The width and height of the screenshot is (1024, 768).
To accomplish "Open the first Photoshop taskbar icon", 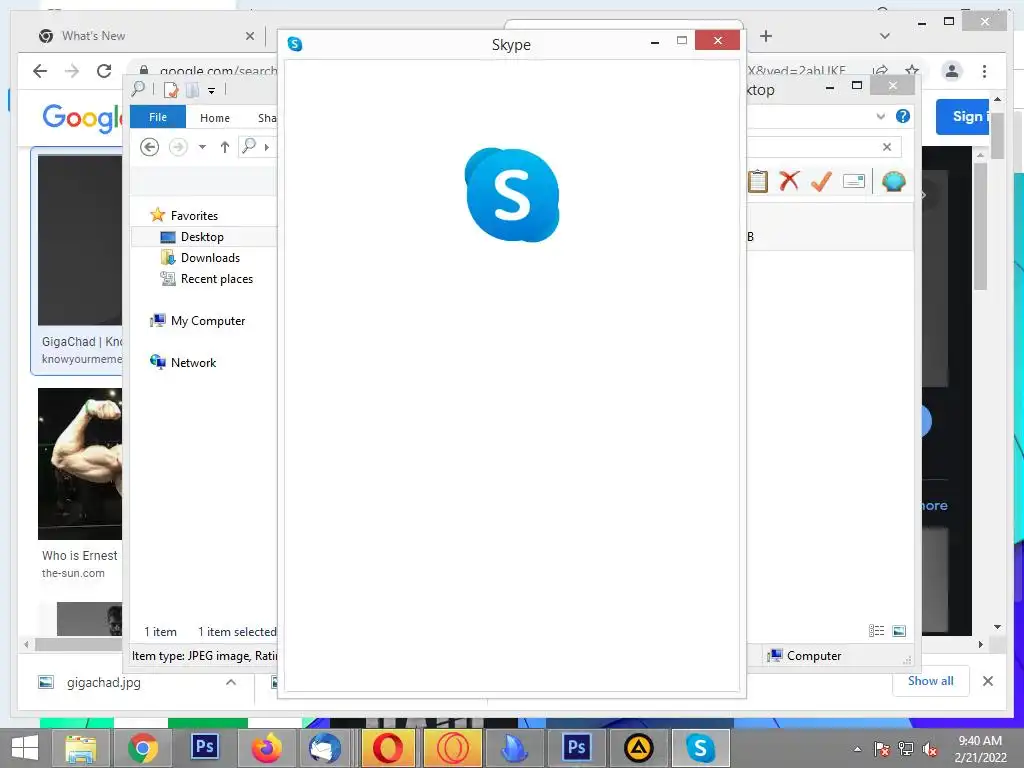I will click(x=204, y=746).
